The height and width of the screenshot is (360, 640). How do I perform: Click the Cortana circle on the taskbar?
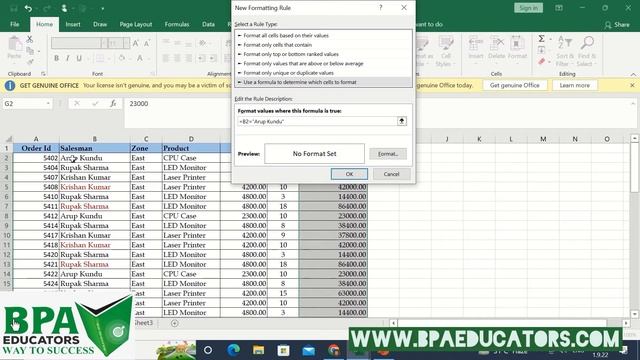pos(208,350)
